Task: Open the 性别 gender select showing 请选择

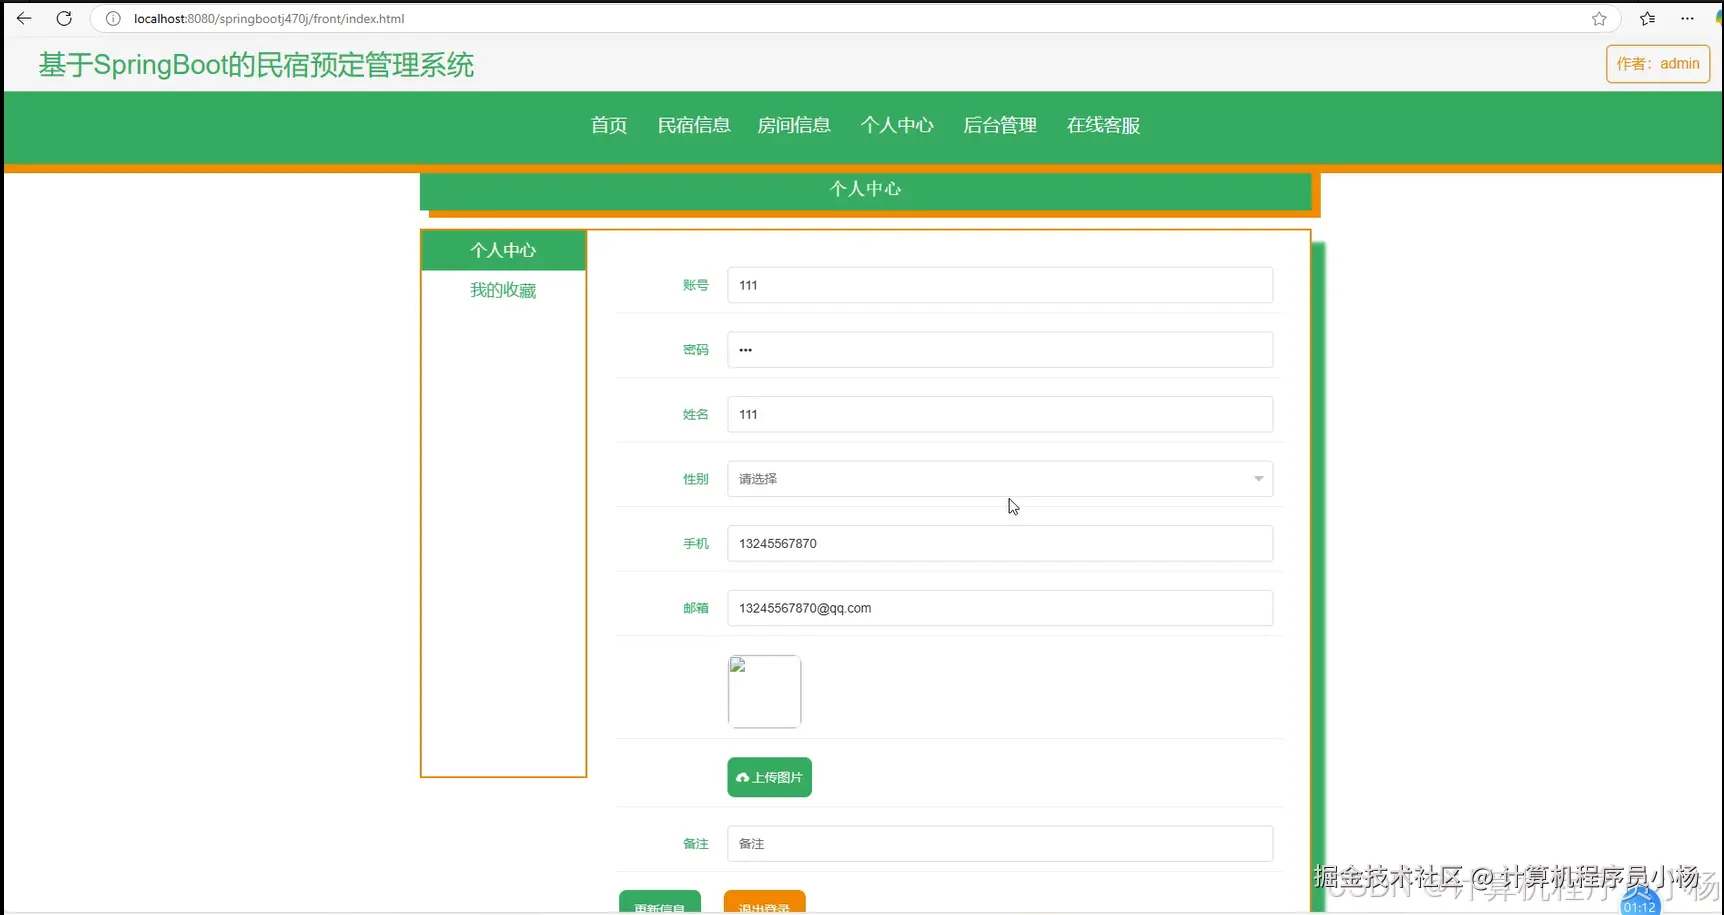Action: pos(998,479)
